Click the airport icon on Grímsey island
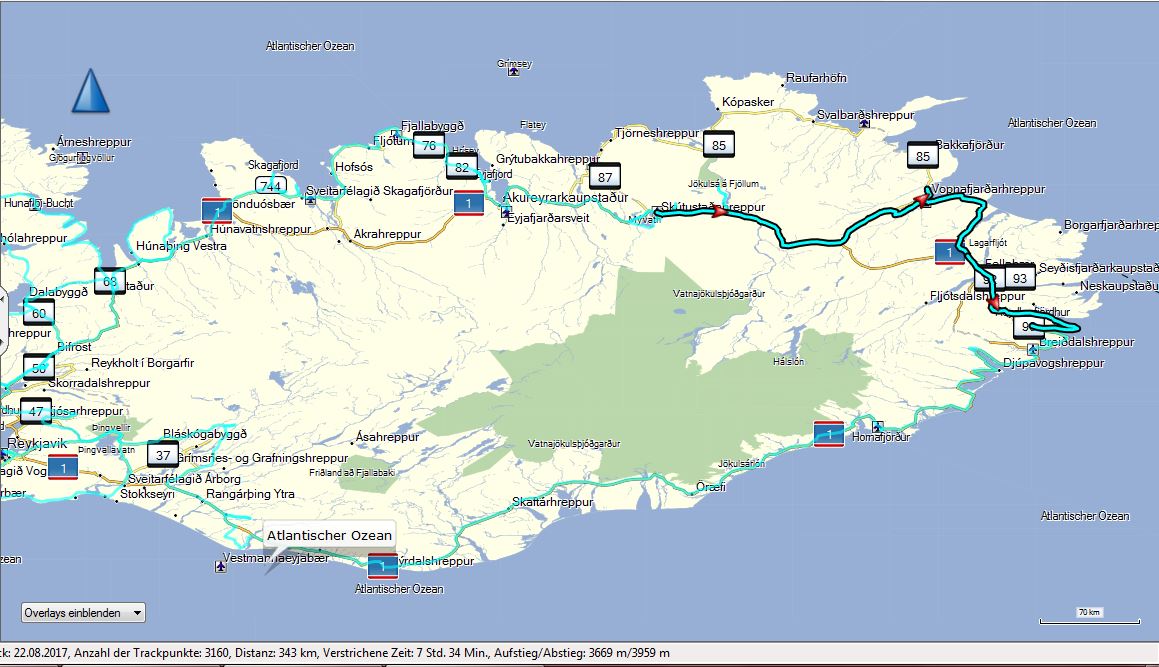1159x667 pixels. [513, 72]
